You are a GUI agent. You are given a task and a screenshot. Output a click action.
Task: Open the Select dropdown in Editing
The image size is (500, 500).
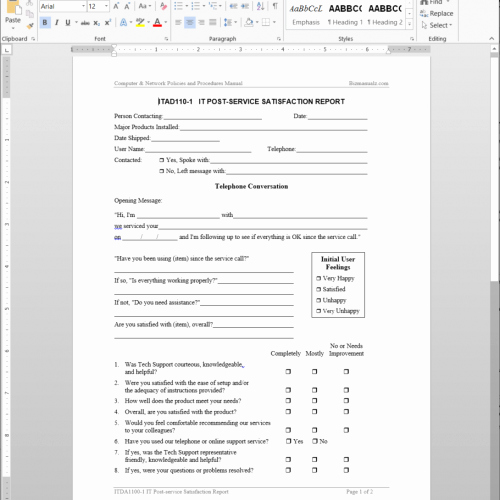[x=436, y=25]
